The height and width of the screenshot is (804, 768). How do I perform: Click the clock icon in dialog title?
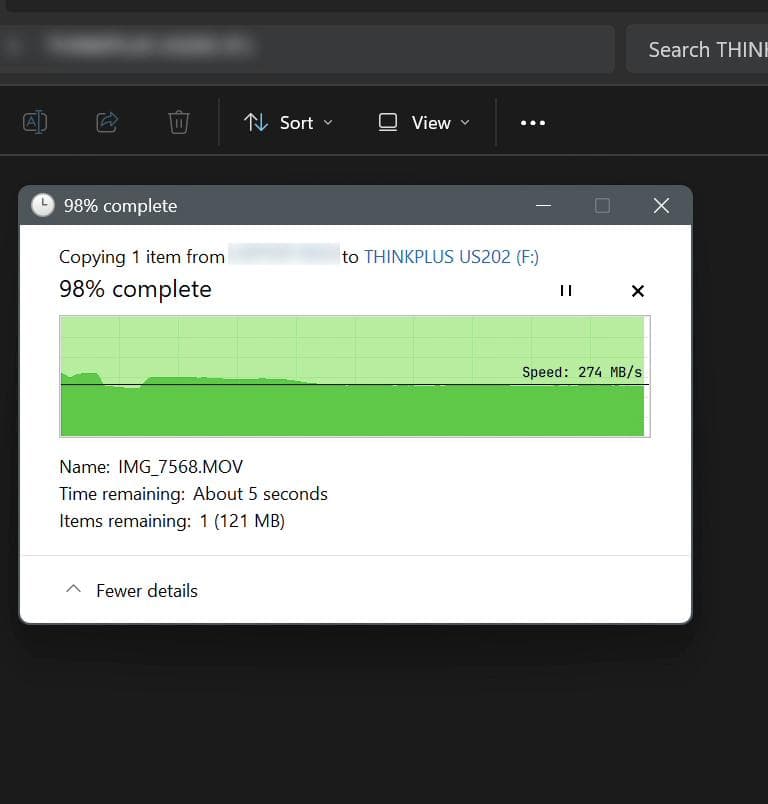pos(43,205)
